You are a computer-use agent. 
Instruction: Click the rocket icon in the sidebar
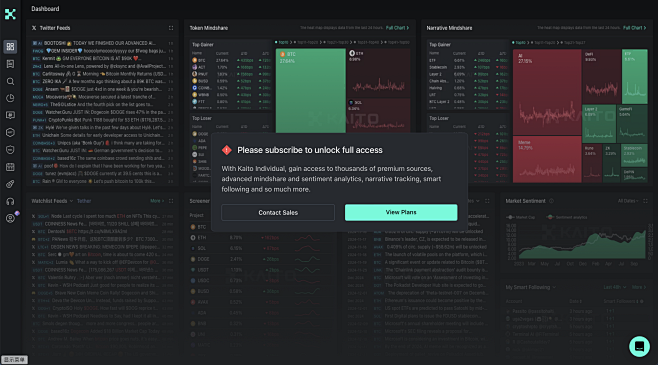tap(10, 184)
